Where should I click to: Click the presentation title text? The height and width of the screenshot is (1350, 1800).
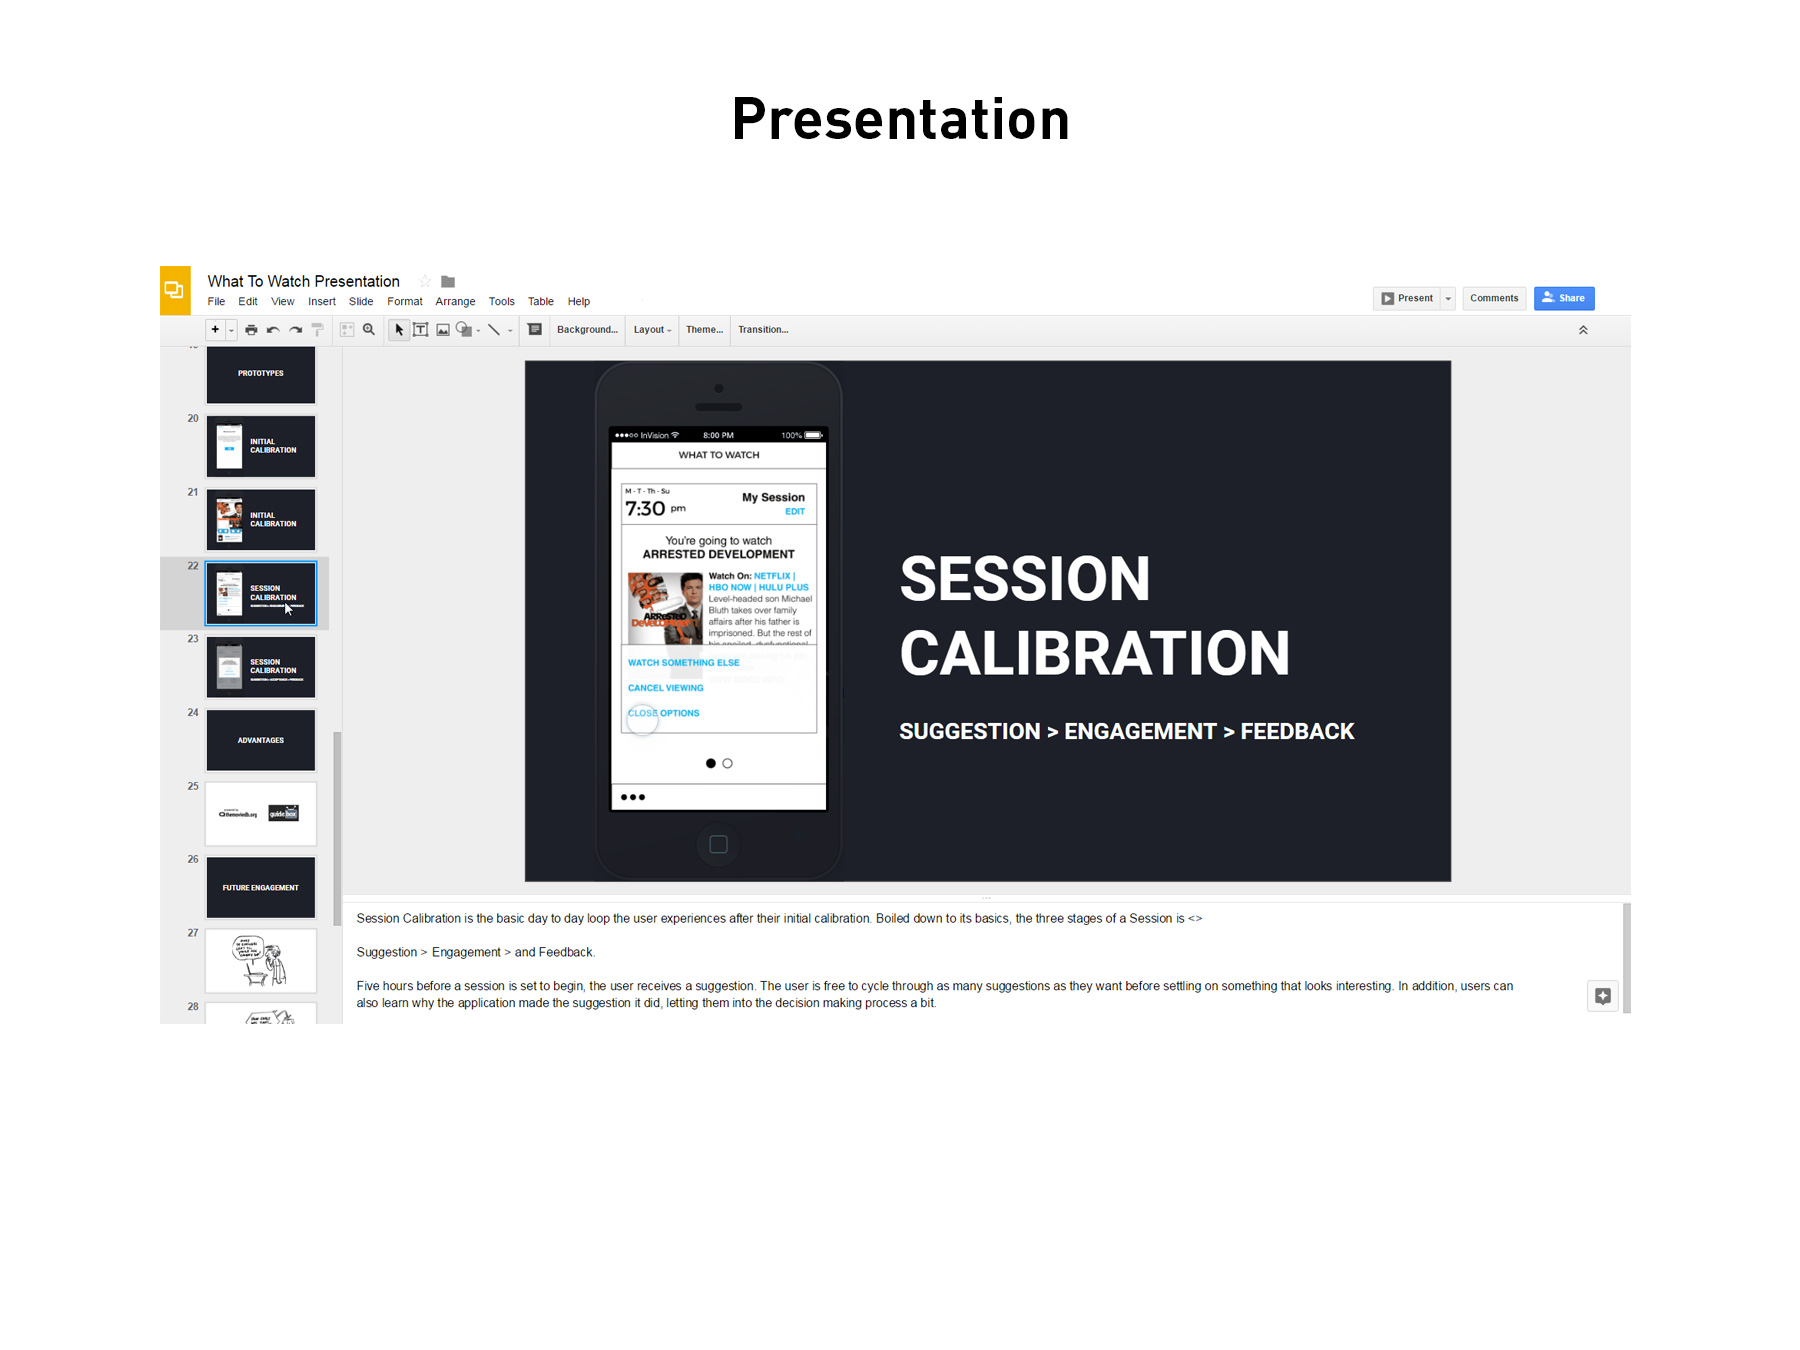303,282
